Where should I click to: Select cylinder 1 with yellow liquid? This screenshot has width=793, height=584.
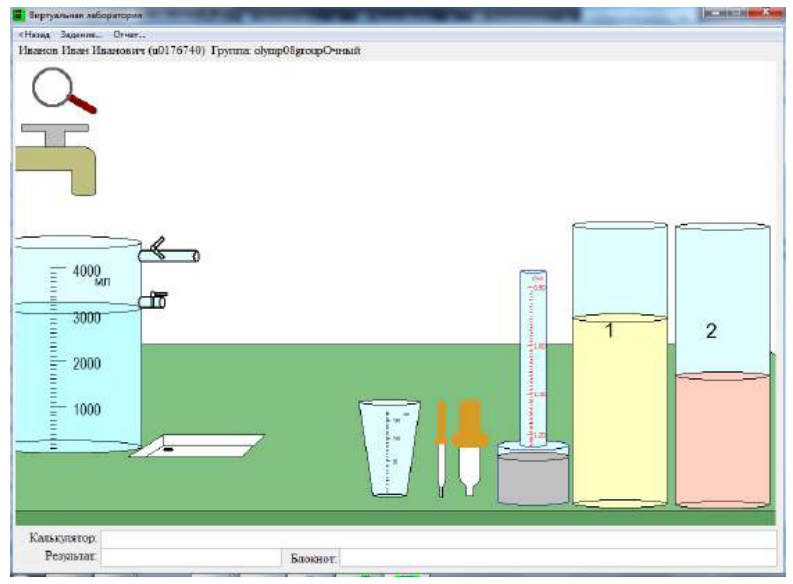click(620, 364)
